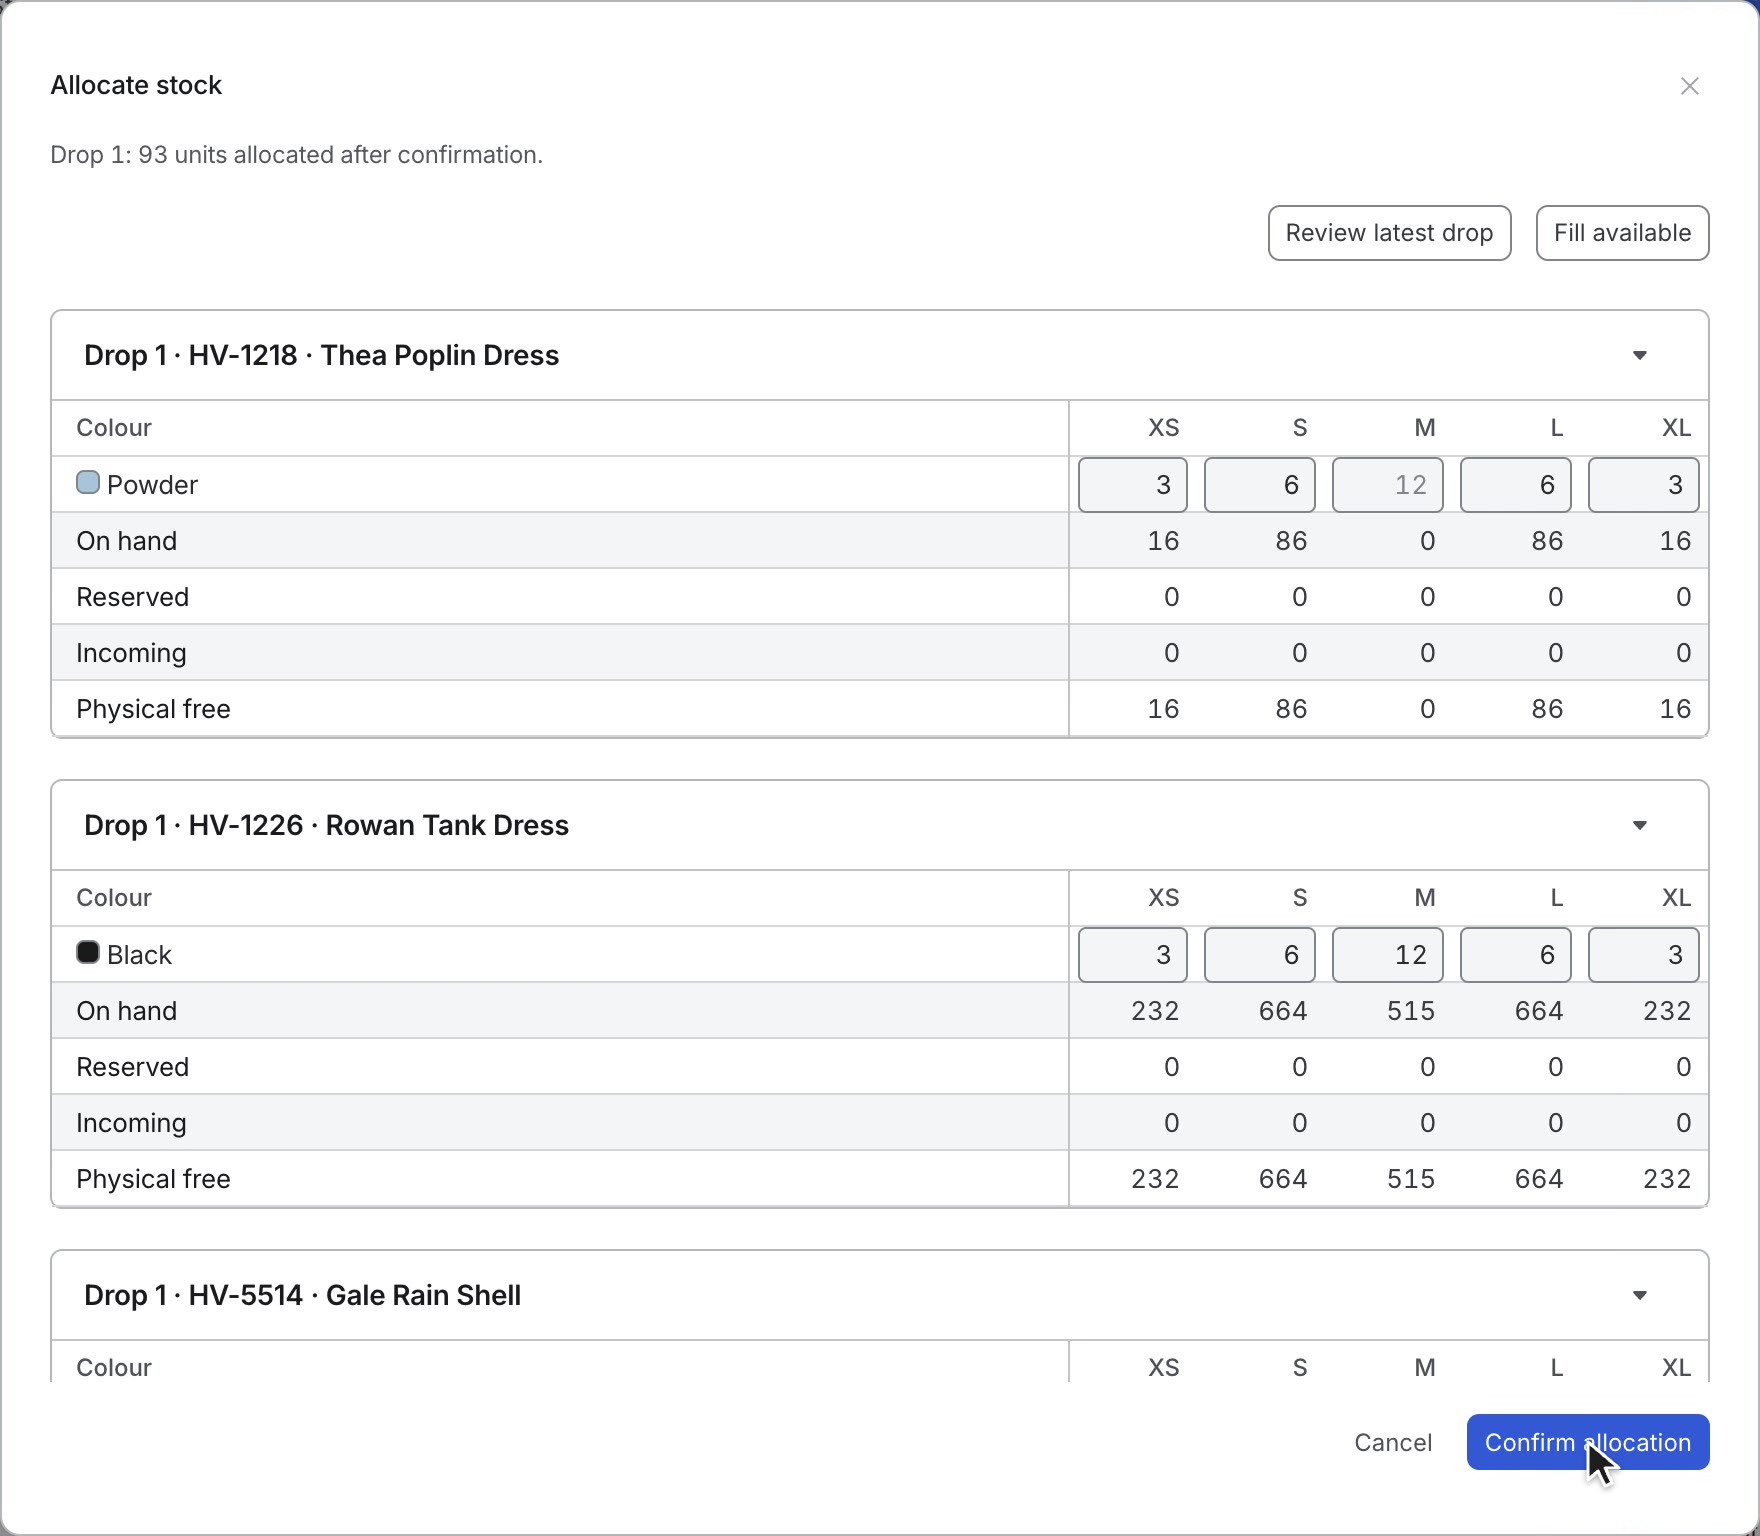Collapse the Thea Poplin Dress section
The image size is (1760, 1536).
1639,355
